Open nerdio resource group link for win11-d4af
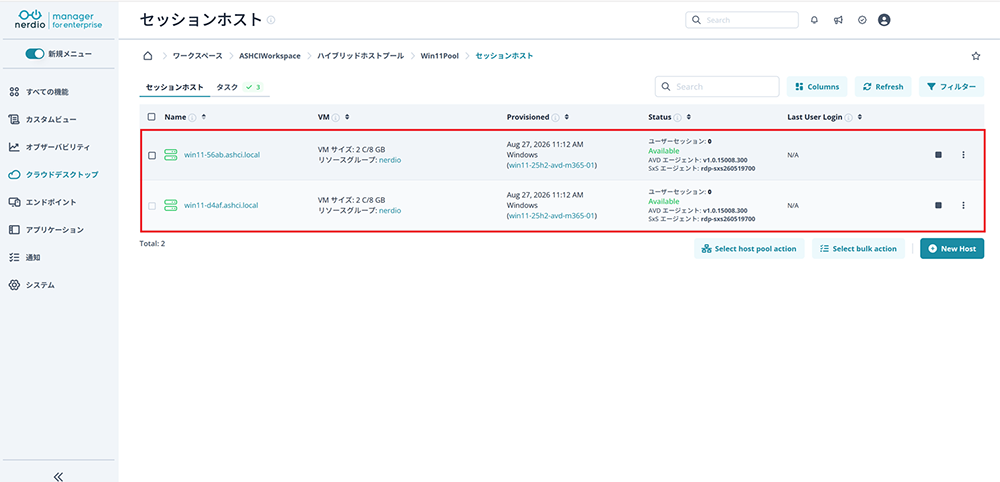This screenshot has width=1000, height=482. 390,210
